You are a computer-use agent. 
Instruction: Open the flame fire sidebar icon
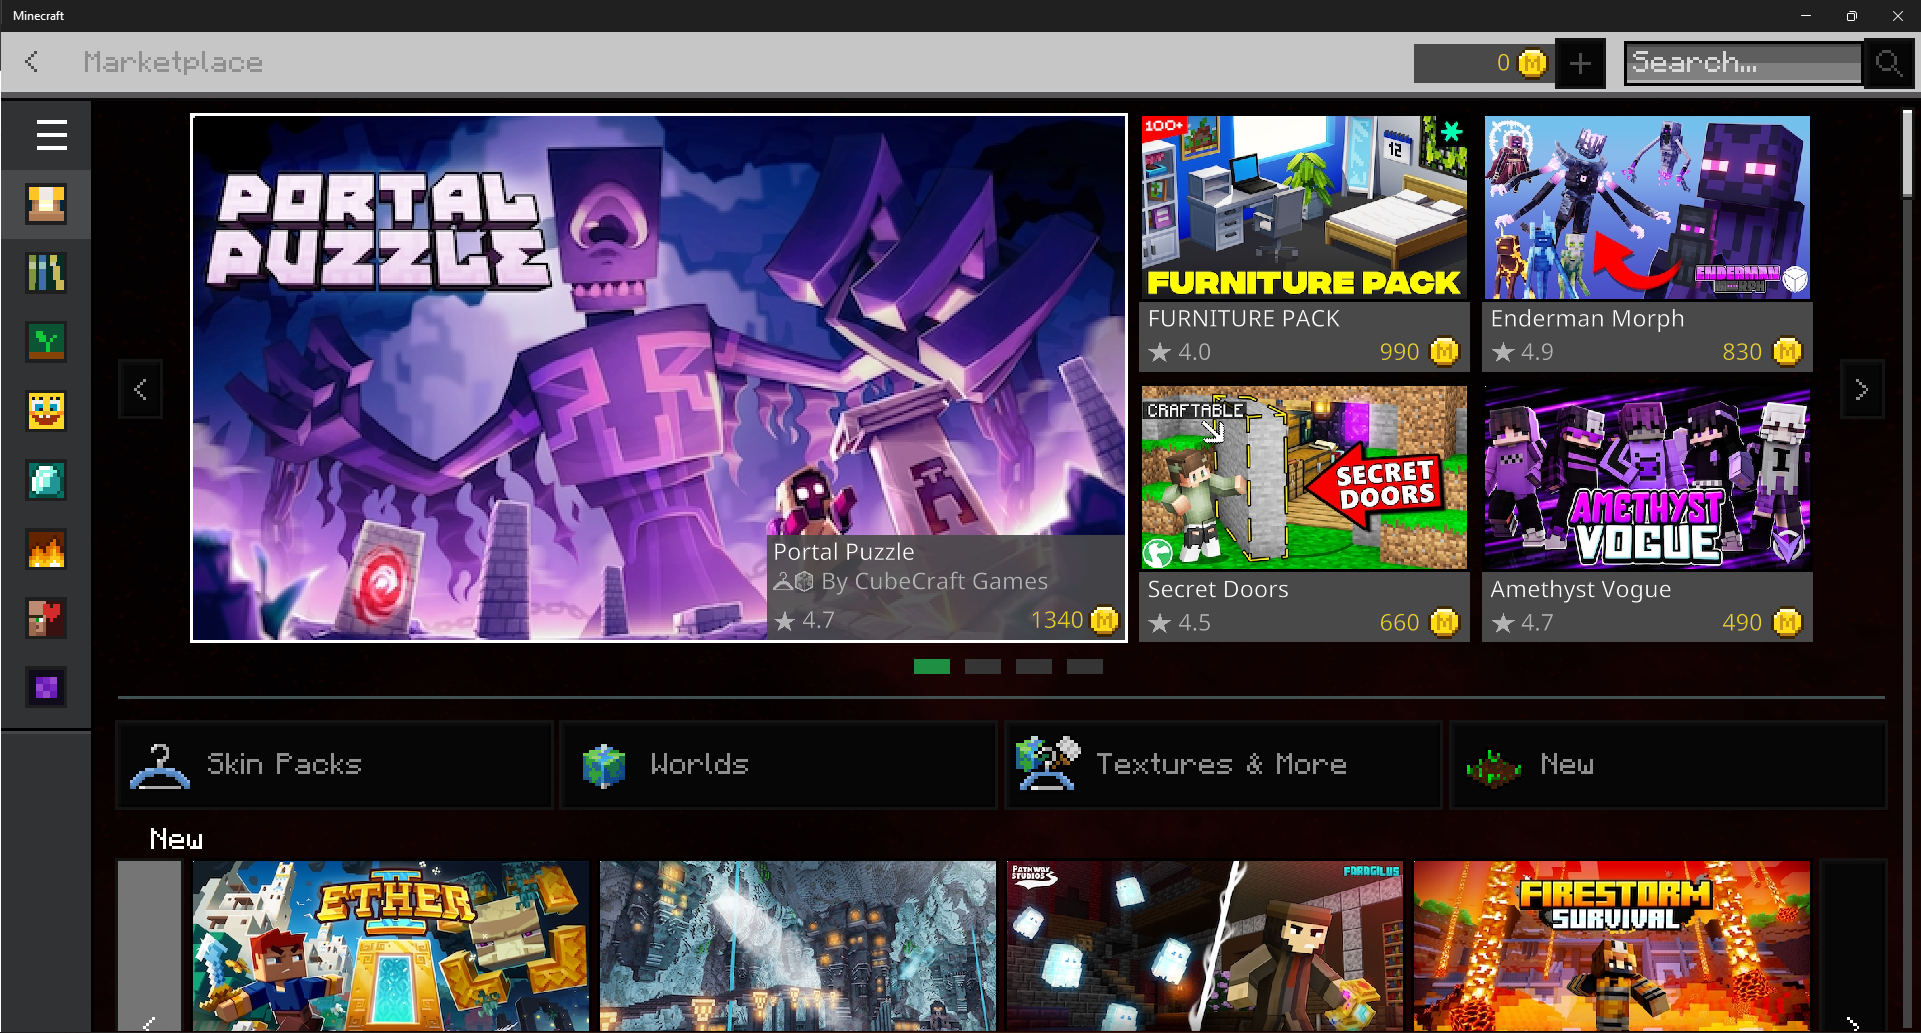[46, 549]
